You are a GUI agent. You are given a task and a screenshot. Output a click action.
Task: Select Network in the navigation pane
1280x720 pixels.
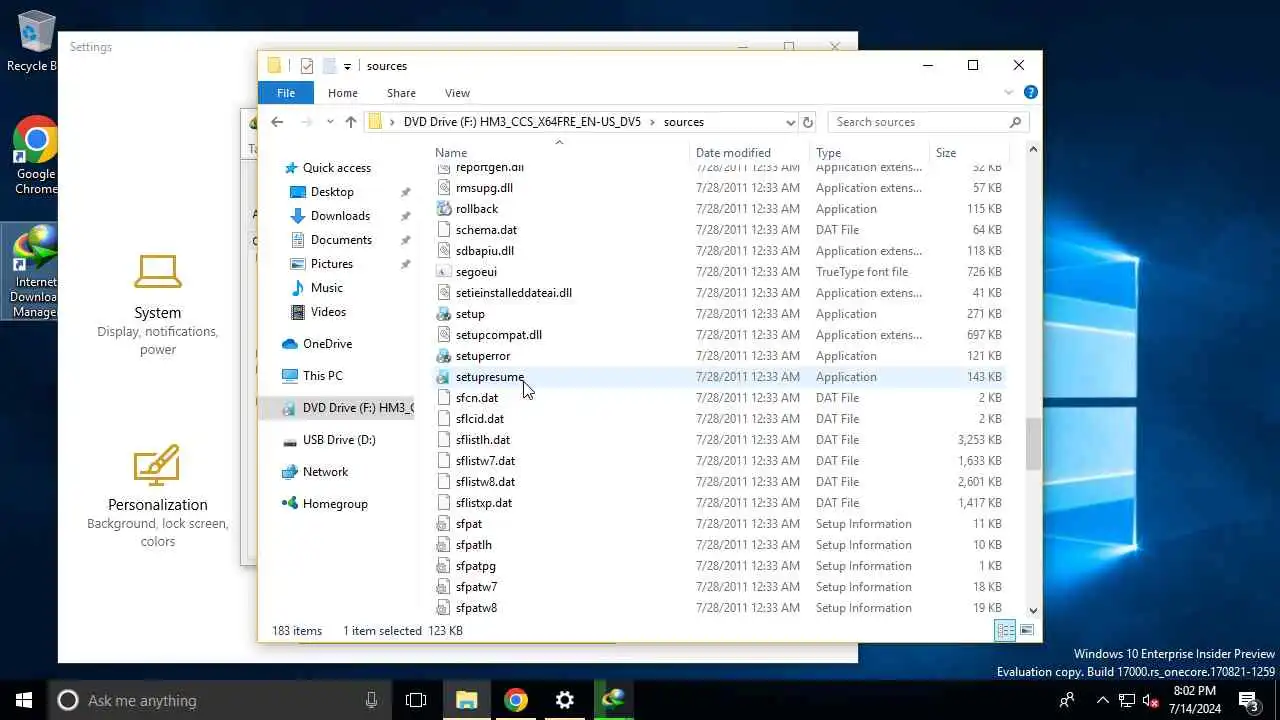pos(325,472)
